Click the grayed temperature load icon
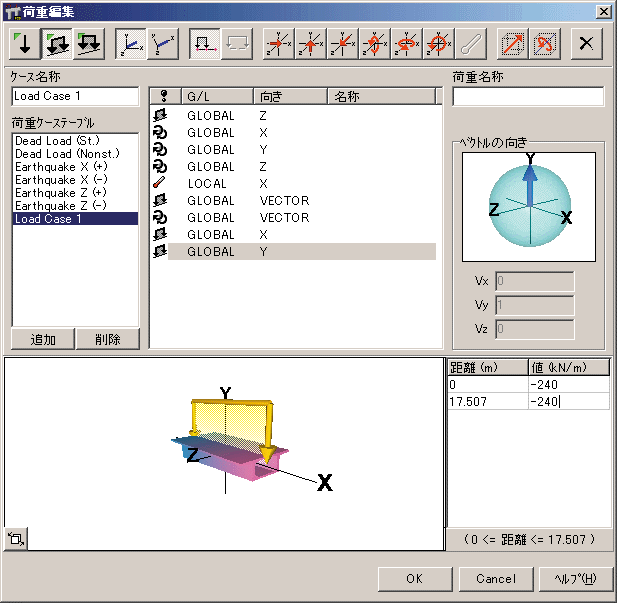This screenshot has height=603, width=617. coord(471,44)
